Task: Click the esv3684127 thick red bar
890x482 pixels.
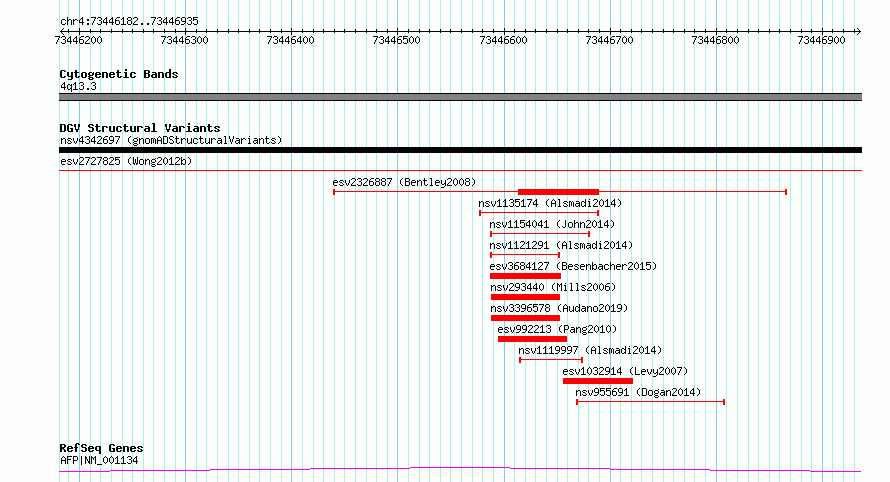Action: pyautogui.click(x=525, y=276)
